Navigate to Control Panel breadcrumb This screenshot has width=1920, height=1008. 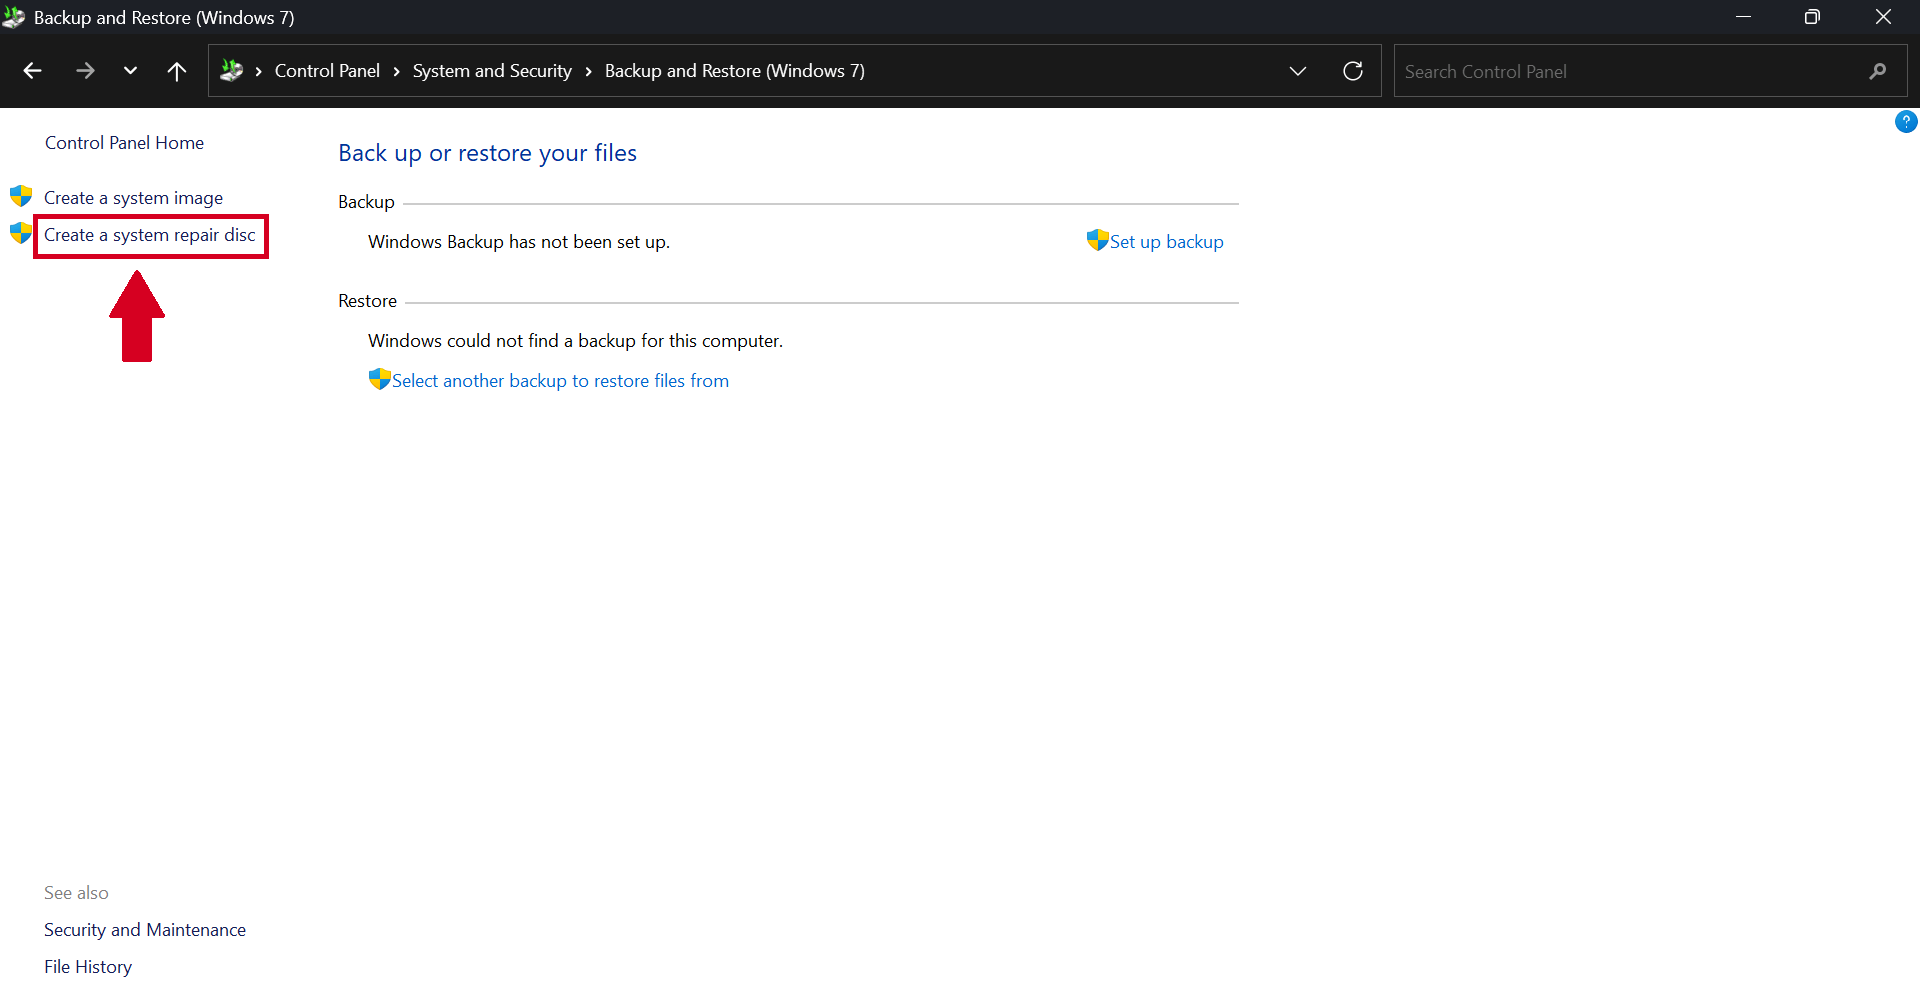point(327,70)
